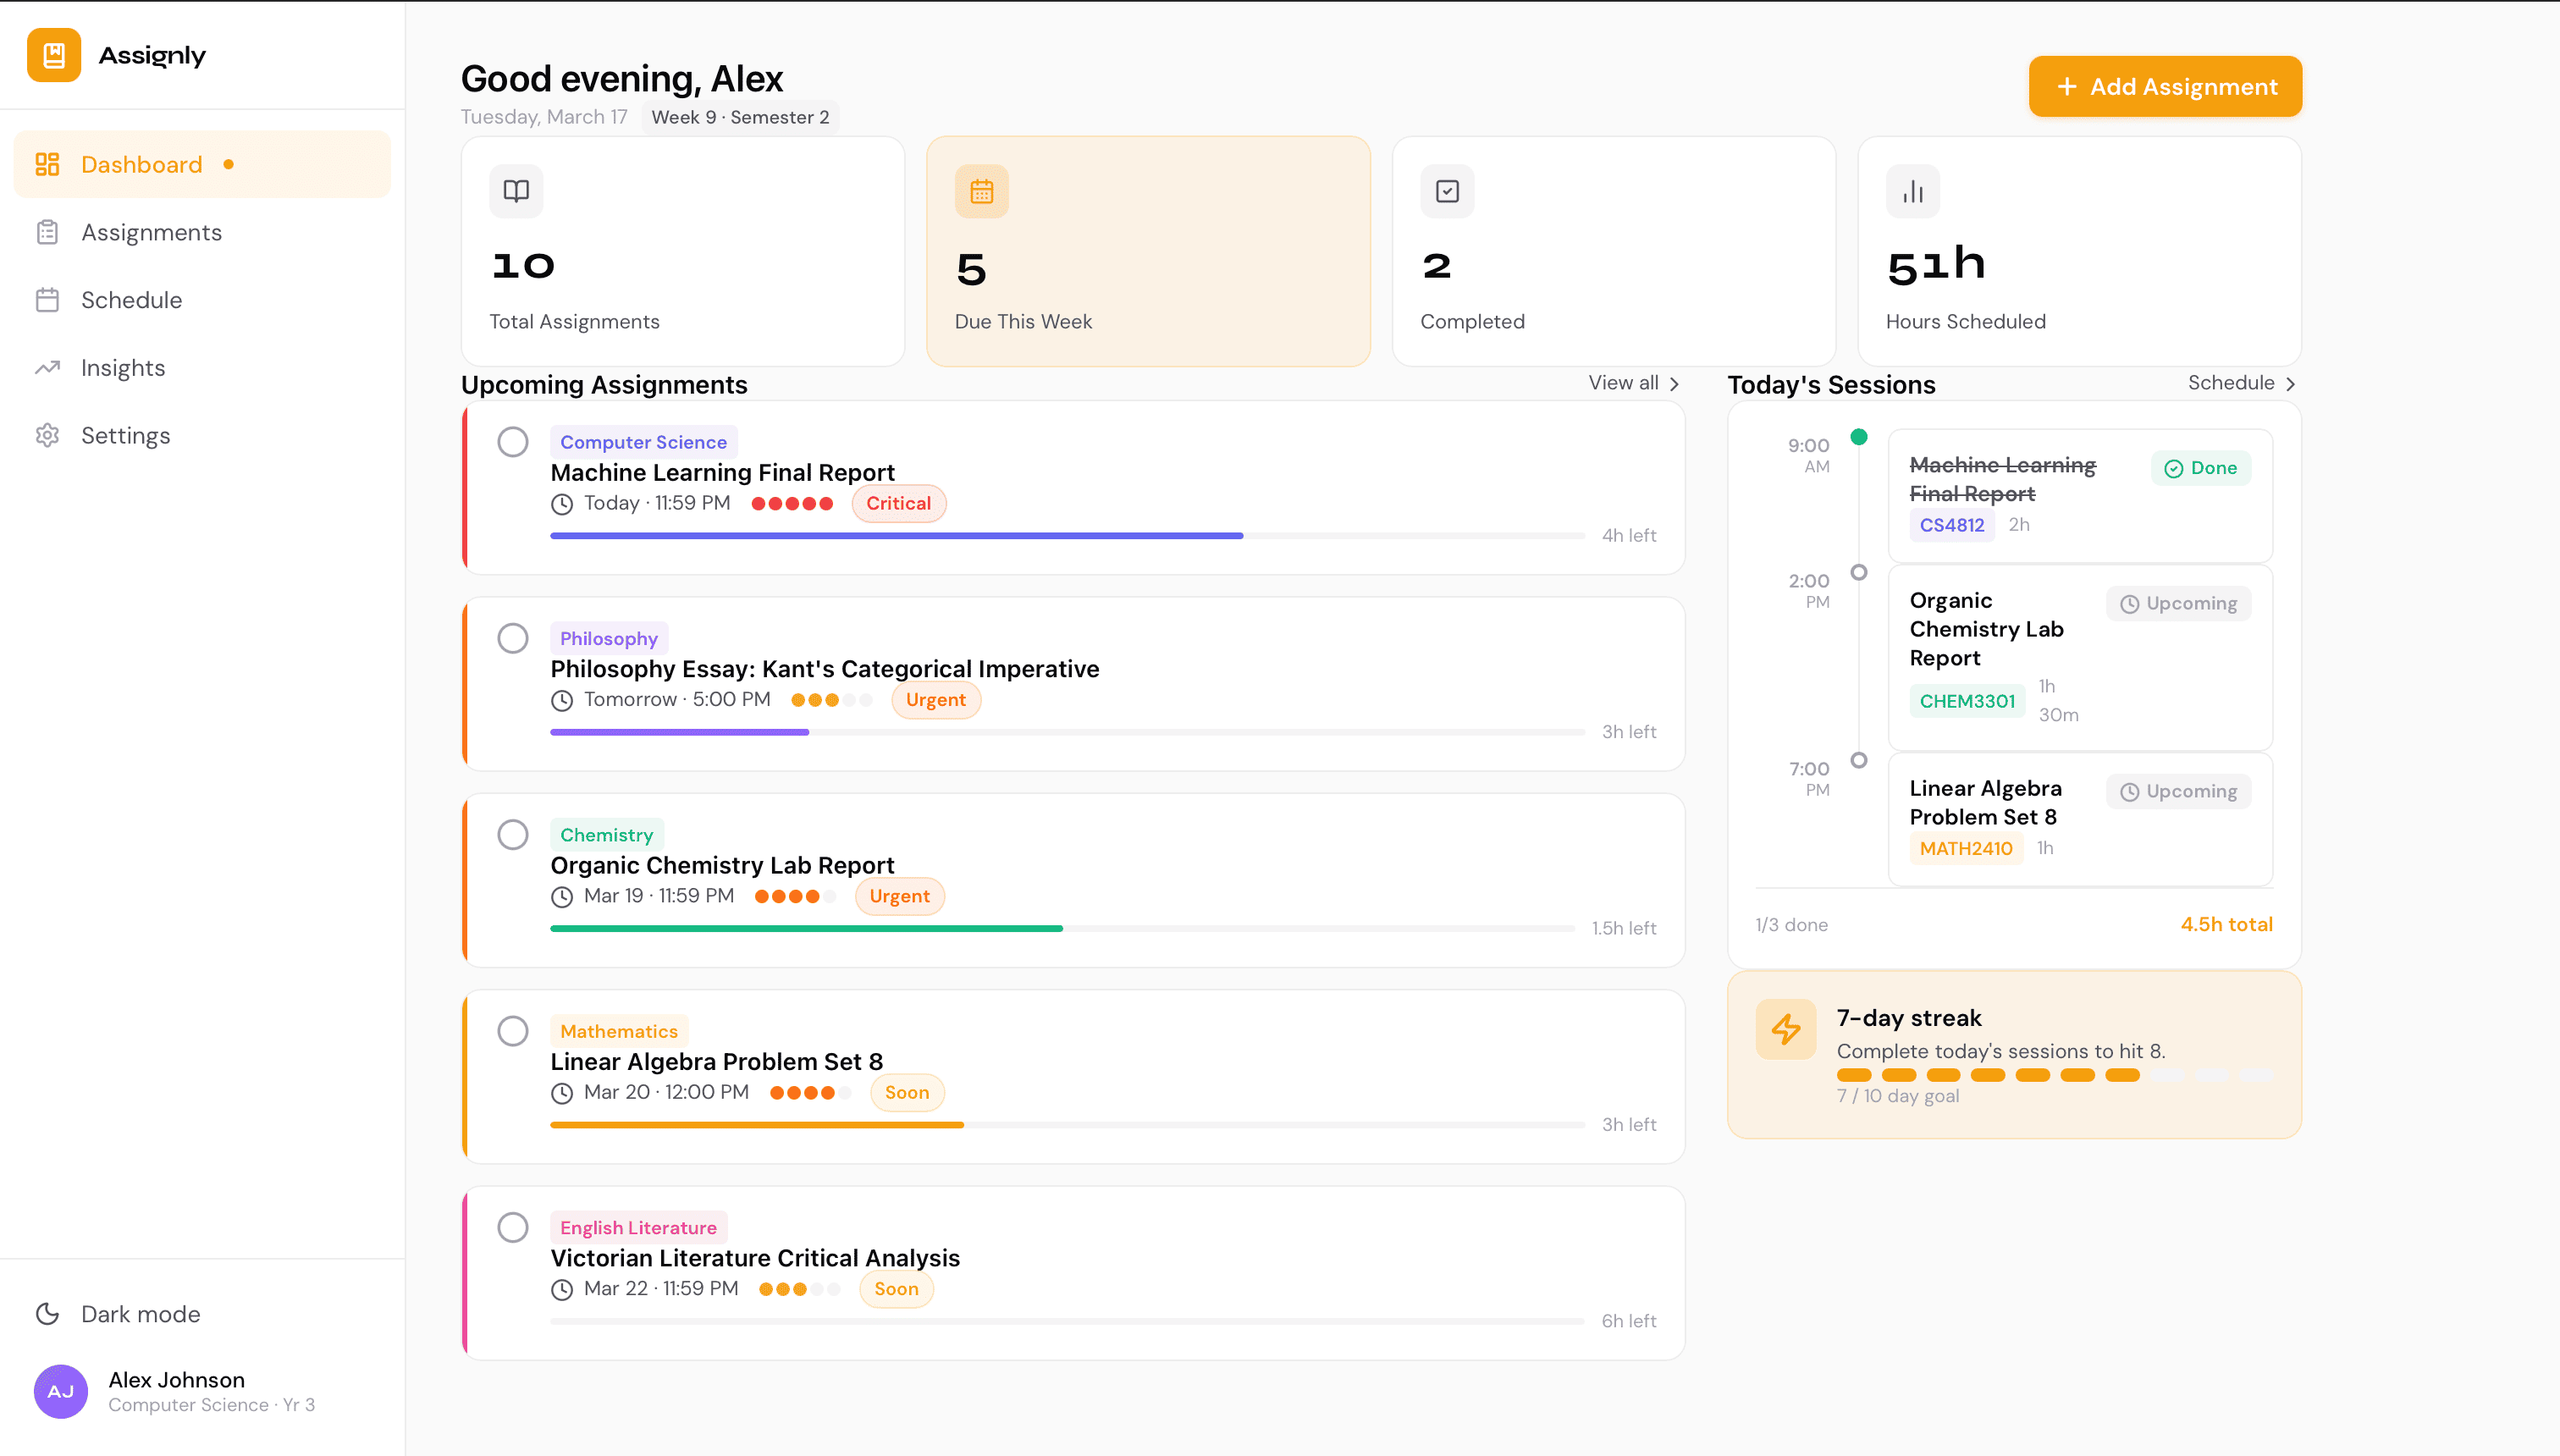Select the Due This Week stat card
The image size is (2560, 1456).
coord(1148,251)
